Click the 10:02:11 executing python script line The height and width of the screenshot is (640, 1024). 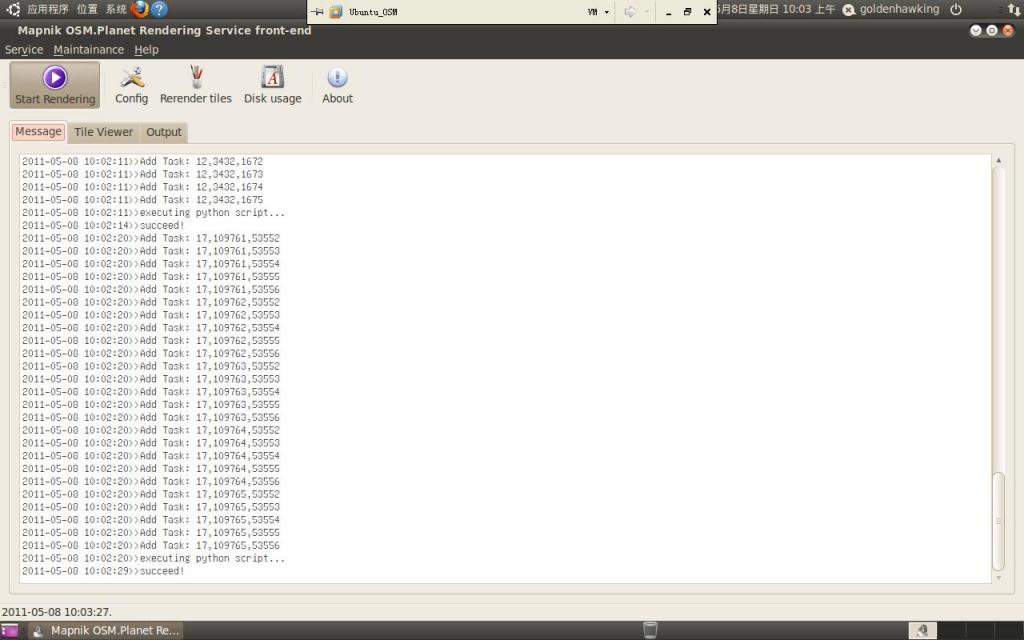pyautogui.click(x=153, y=212)
